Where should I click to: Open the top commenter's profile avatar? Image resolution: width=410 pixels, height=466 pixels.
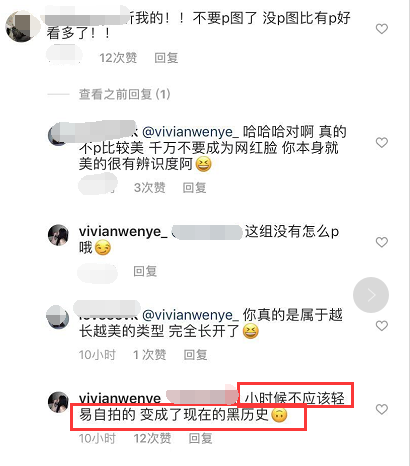pyautogui.click(x=21, y=26)
